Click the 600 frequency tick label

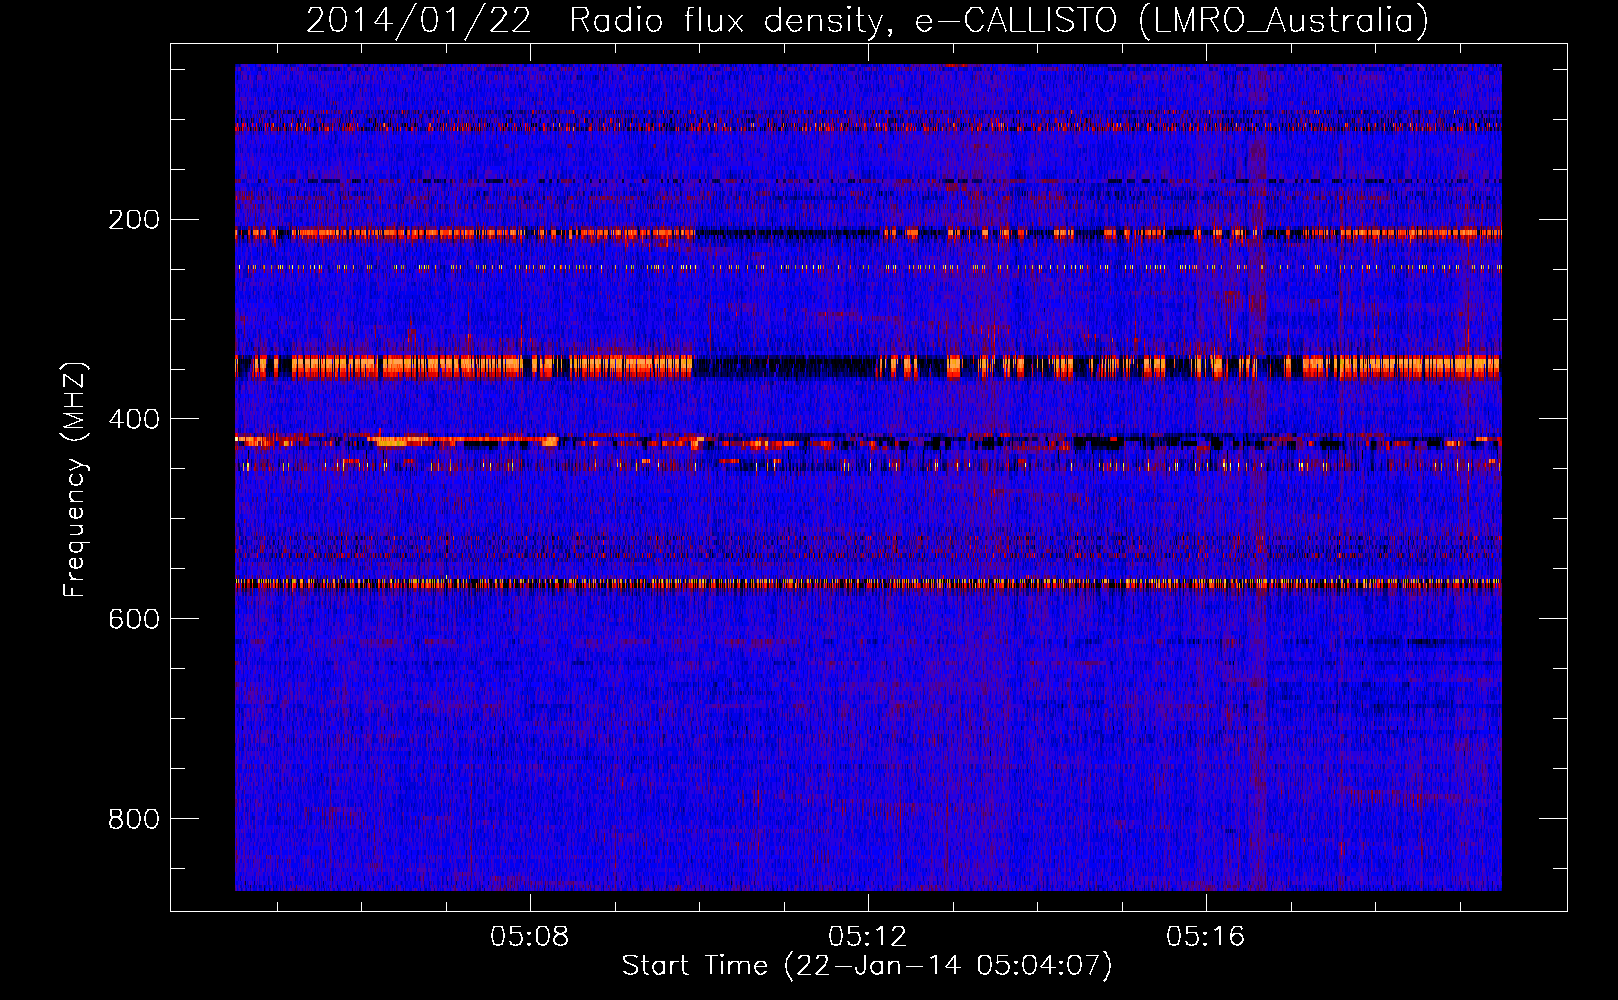tap(134, 619)
